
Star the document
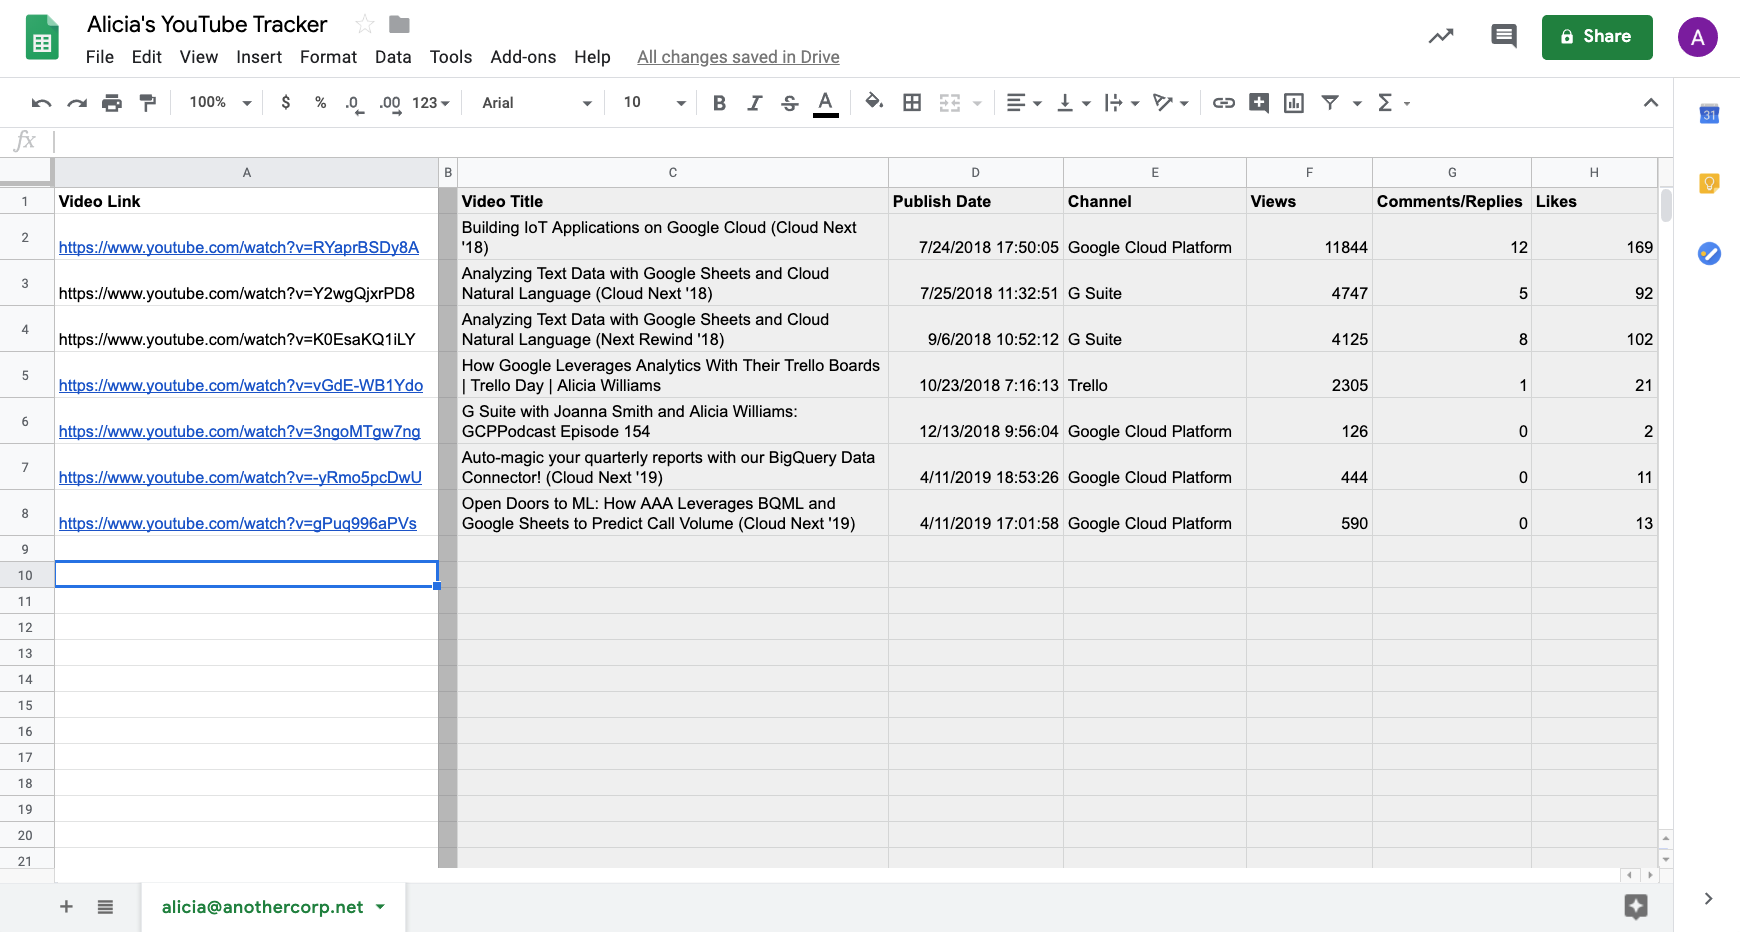click(365, 24)
